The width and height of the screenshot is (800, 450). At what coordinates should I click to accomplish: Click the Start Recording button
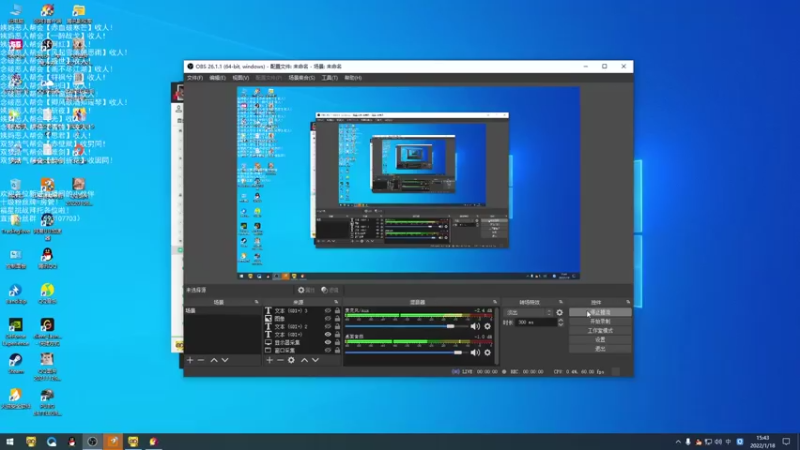click(600, 321)
